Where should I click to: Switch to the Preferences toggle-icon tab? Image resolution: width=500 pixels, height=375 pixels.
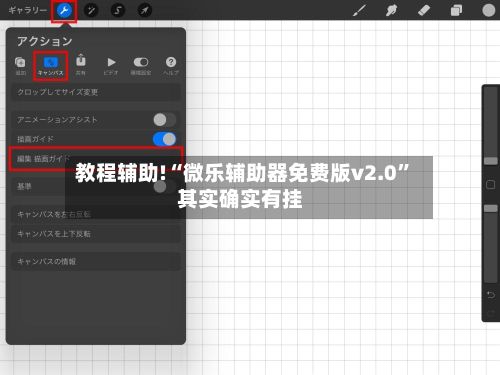click(141, 66)
